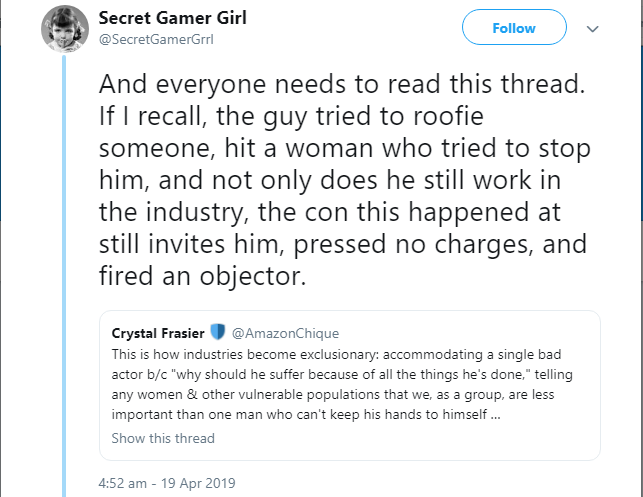Viewport: 643px width, 497px height.
Task: Open the @SecretGamerGrrl handle link
Action: point(156,39)
